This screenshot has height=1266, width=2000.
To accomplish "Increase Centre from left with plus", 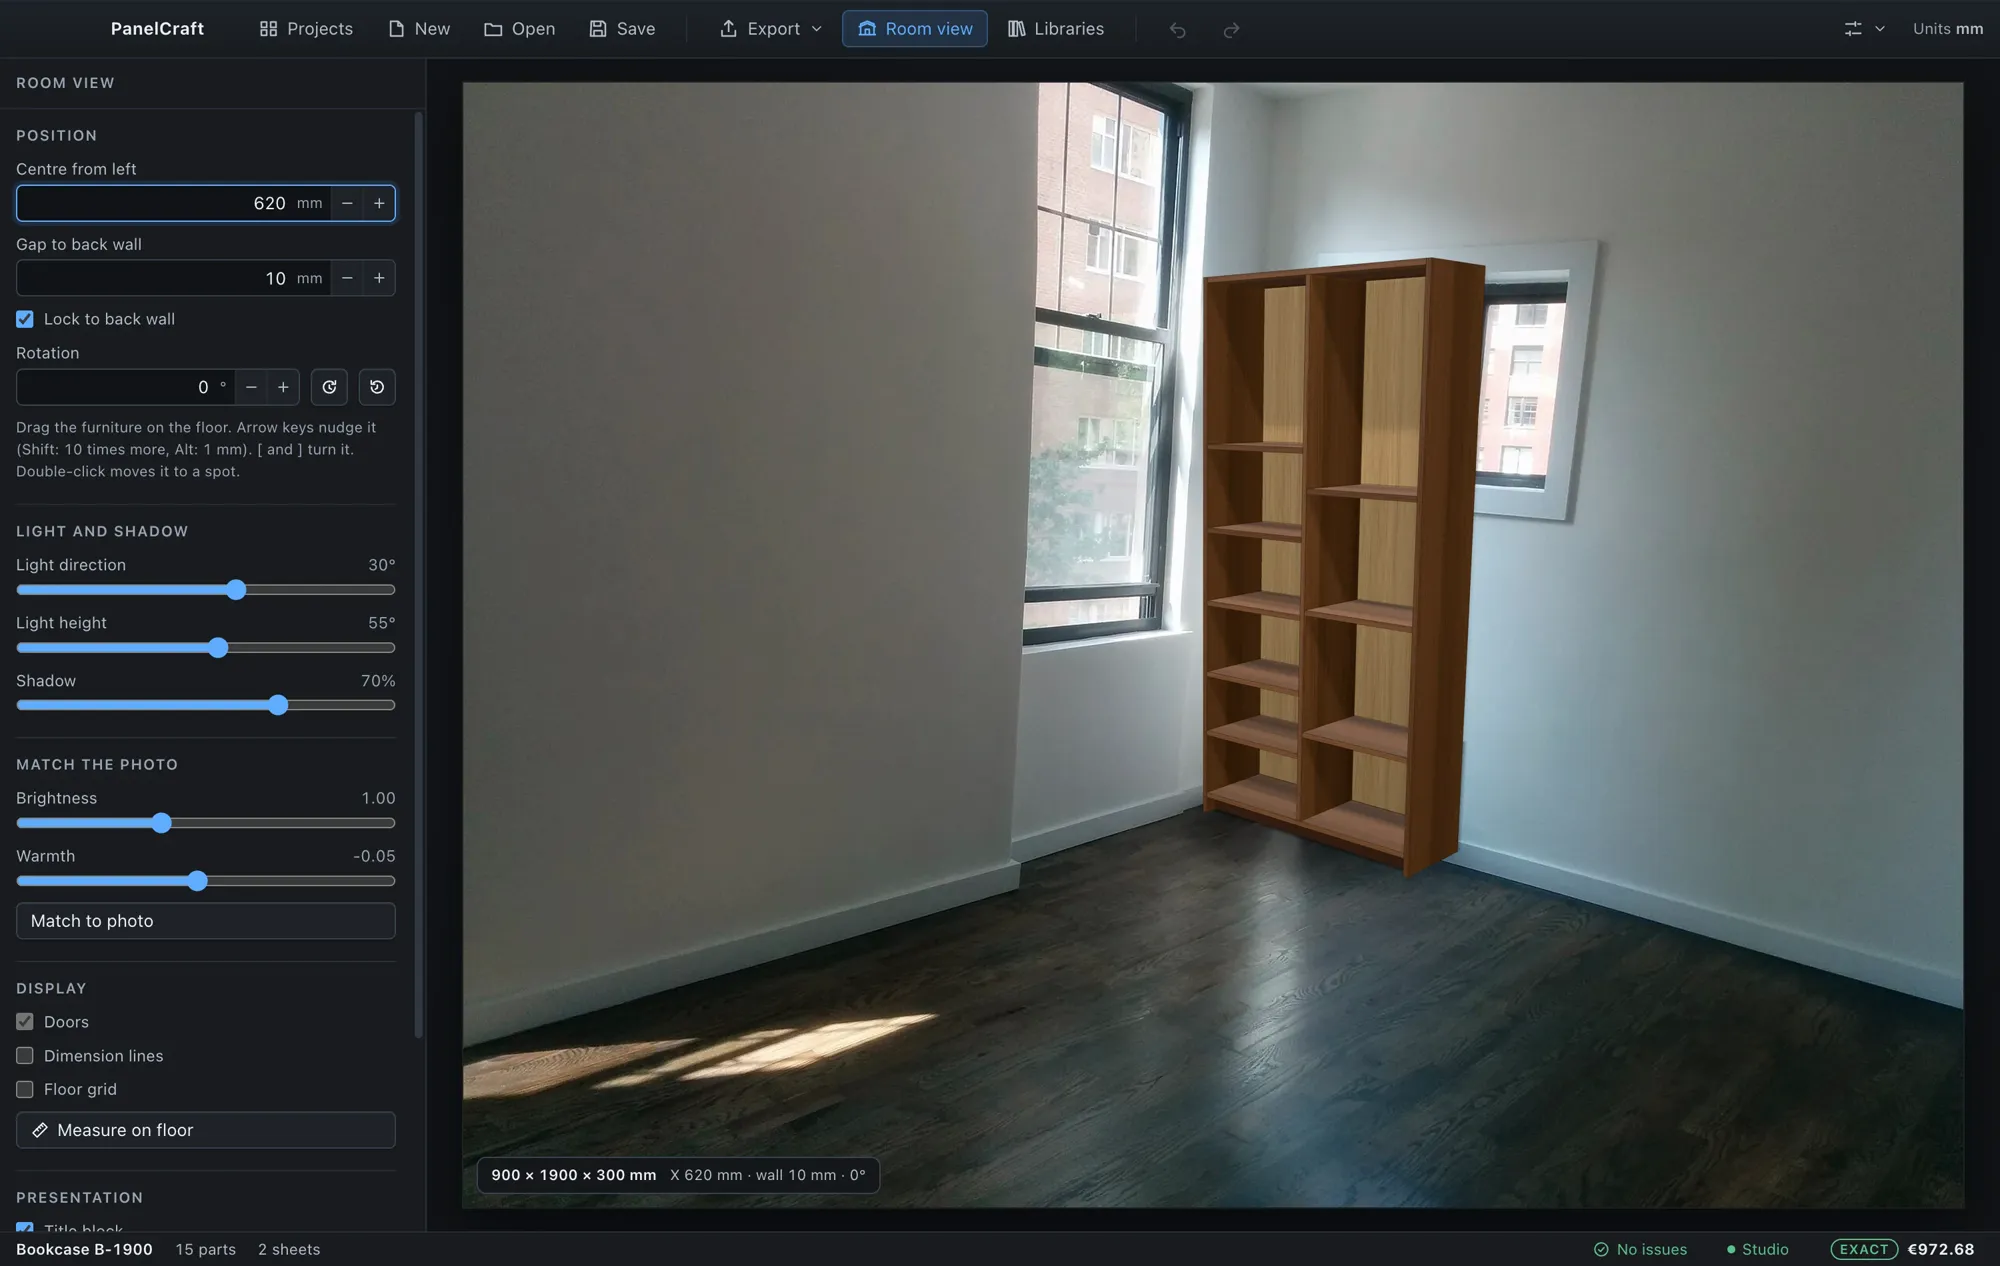I will click(379, 203).
